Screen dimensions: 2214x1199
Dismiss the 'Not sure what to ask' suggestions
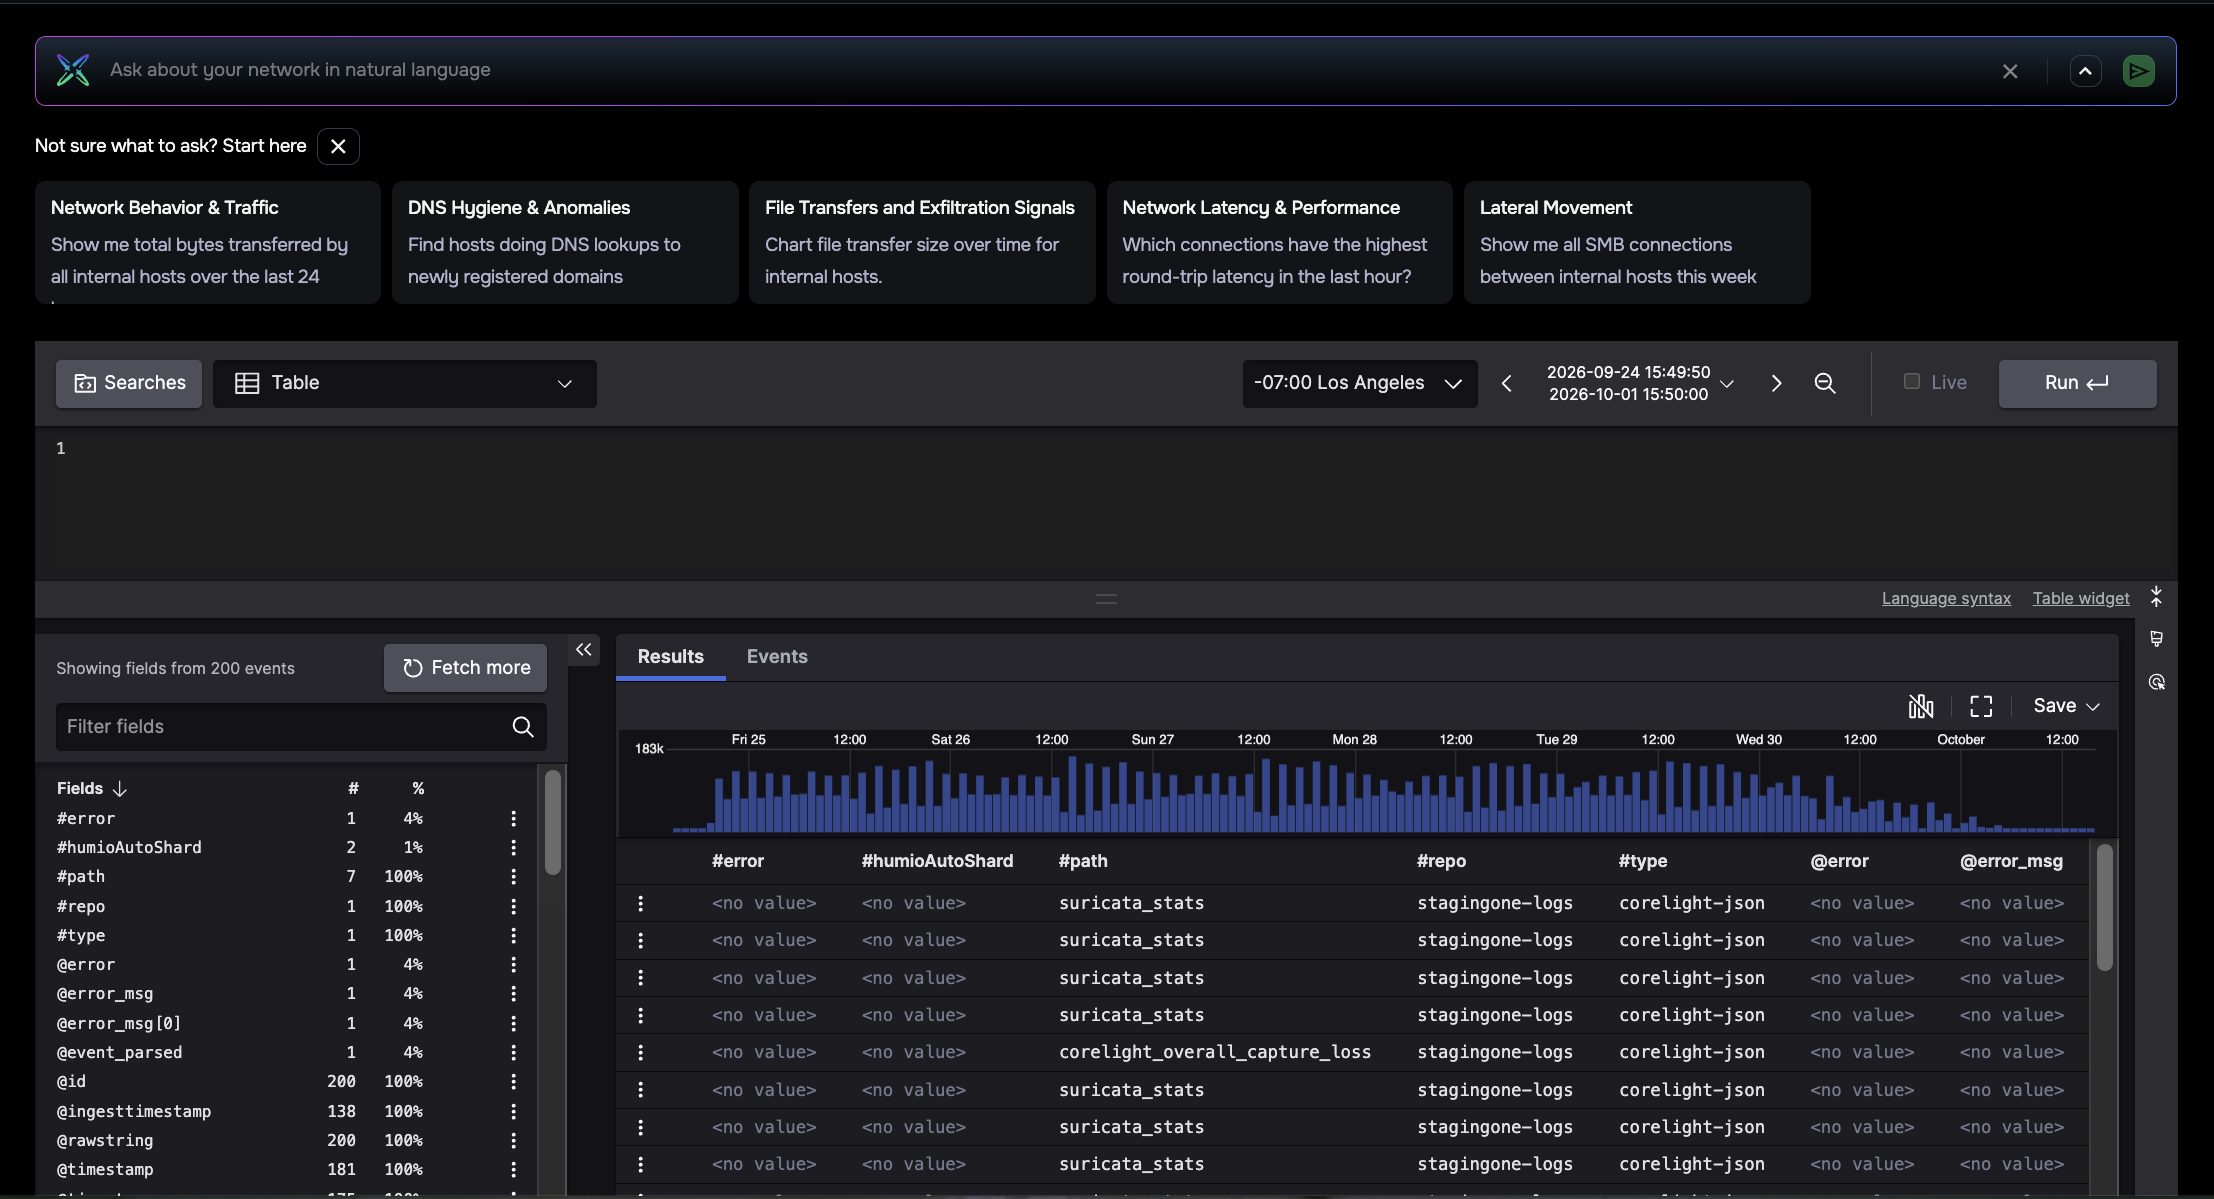click(338, 146)
